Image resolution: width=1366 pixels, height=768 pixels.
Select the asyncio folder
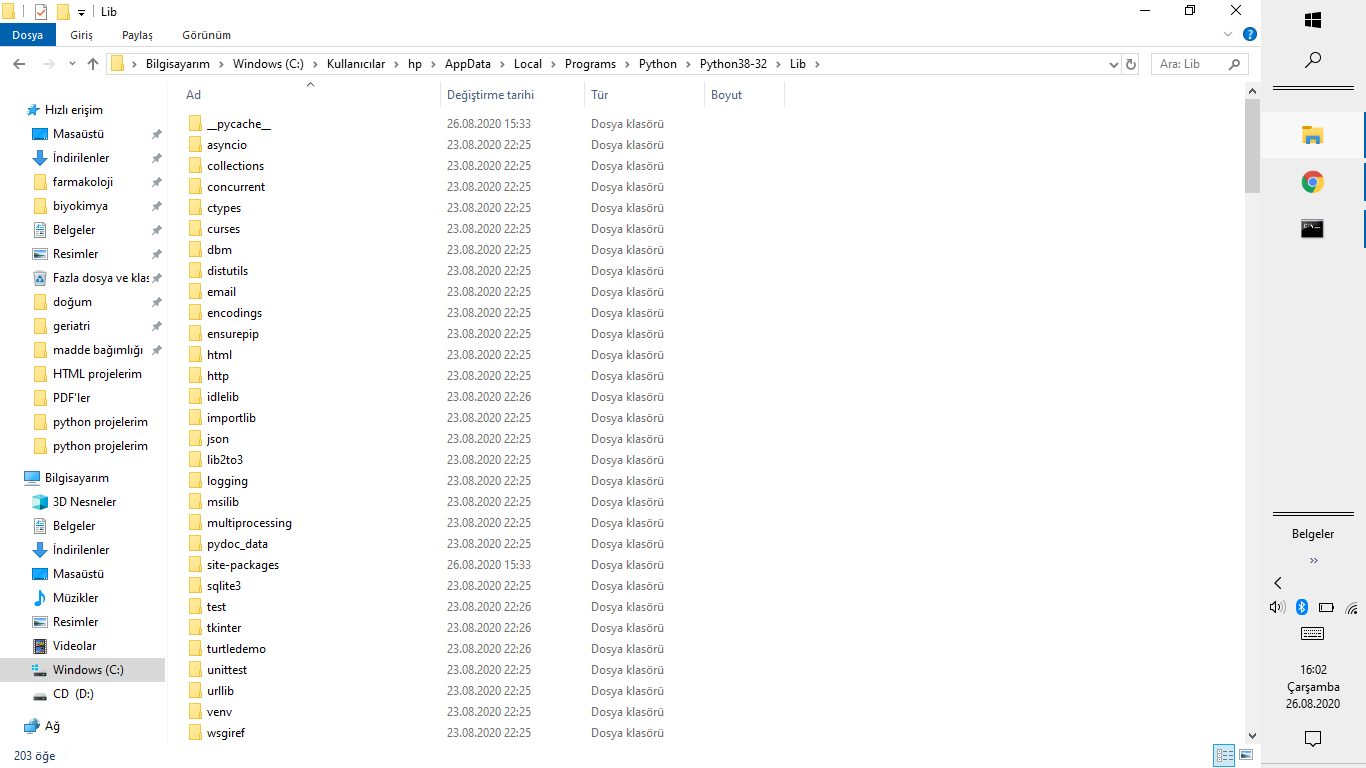(227, 145)
